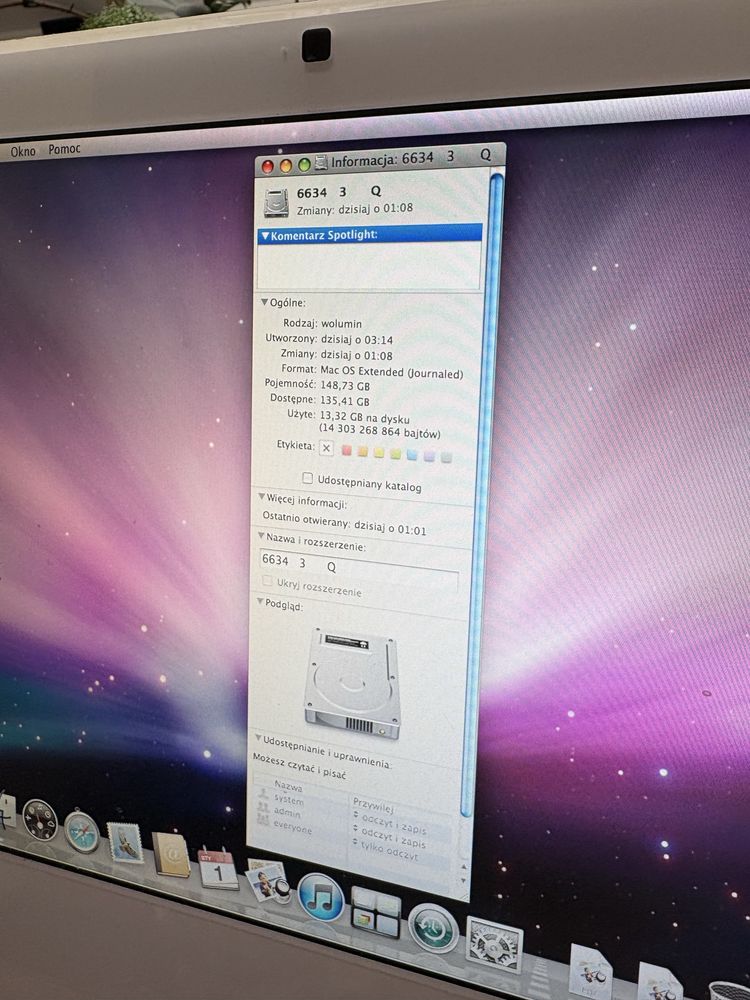Open the Okno menu
The height and width of the screenshot is (1000, 750).
pyautogui.click(x=23, y=152)
